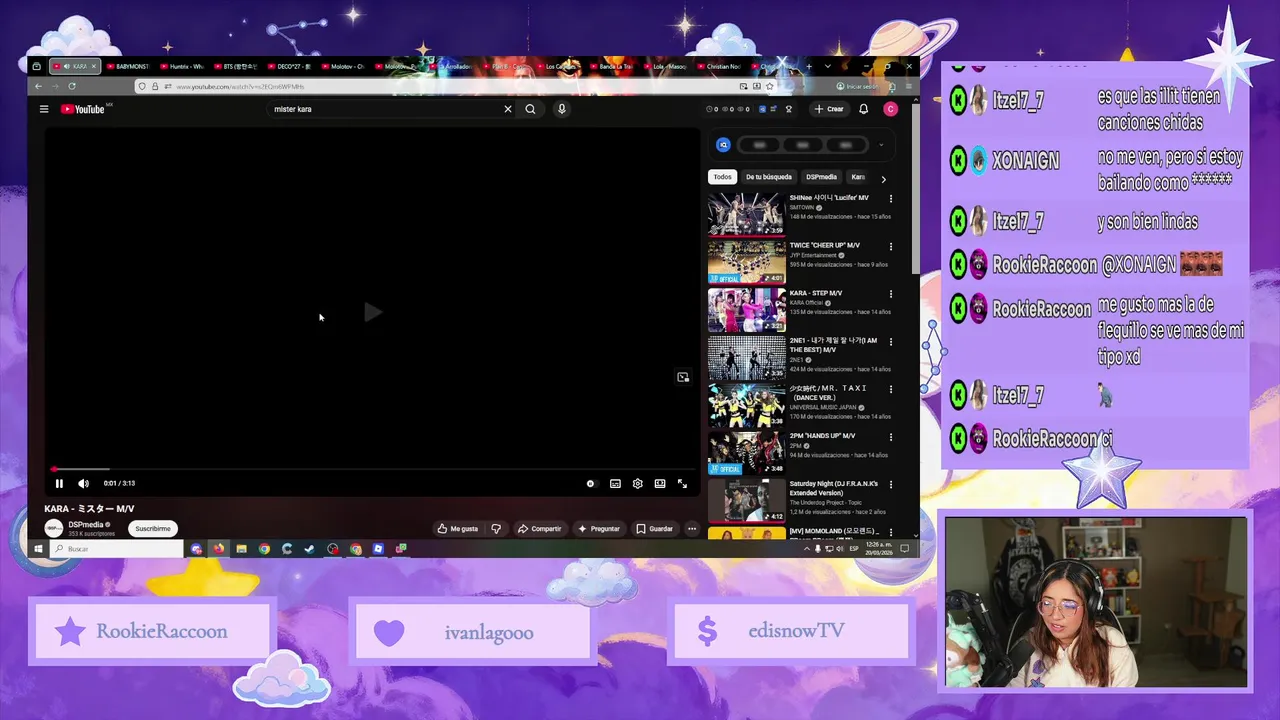Open the TWICE 'CHEER UP' M/V thumbnail
The width and height of the screenshot is (1280, 720).
[x=747, y=262]
